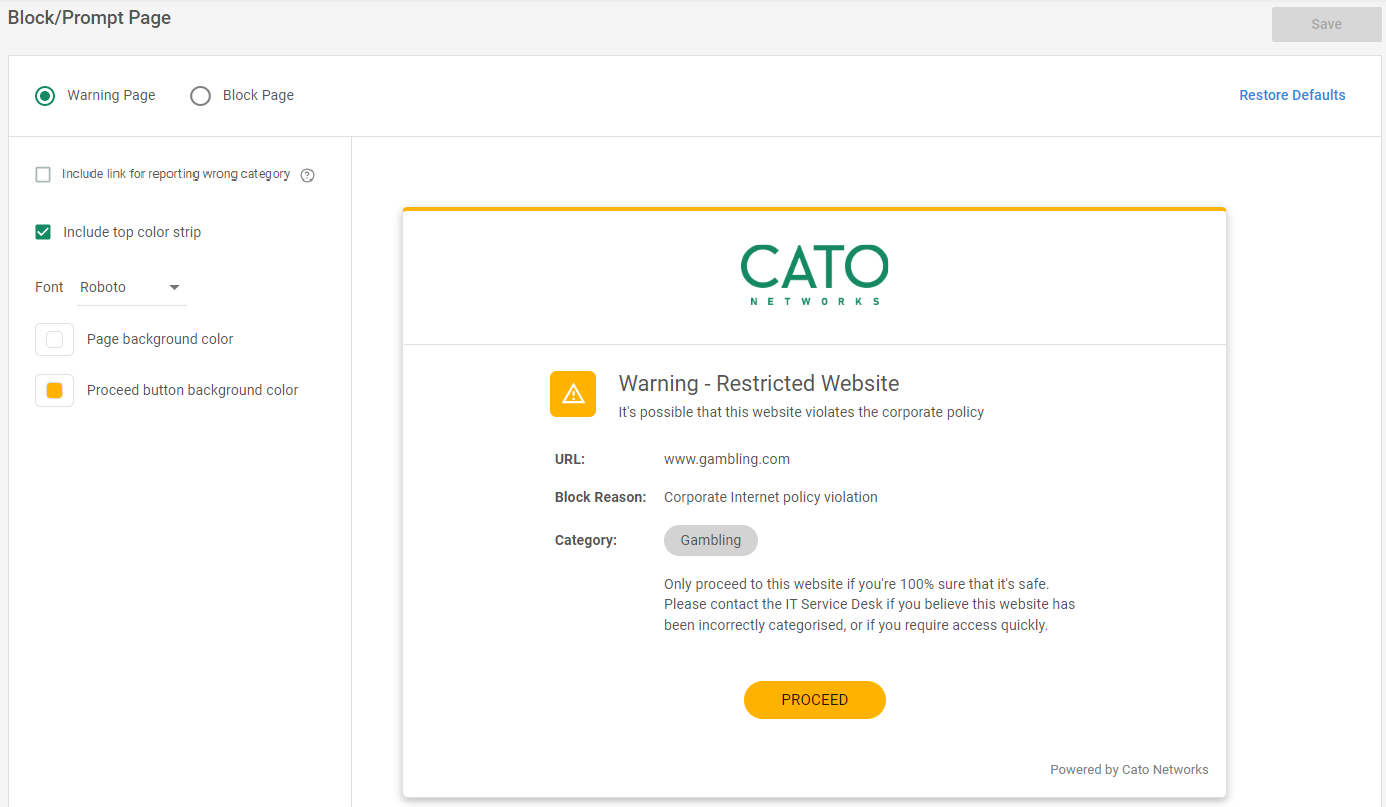Select the Block Page radio button
Image resolution: width=1386 pixels, height=807 pixels.
(201, 96)
